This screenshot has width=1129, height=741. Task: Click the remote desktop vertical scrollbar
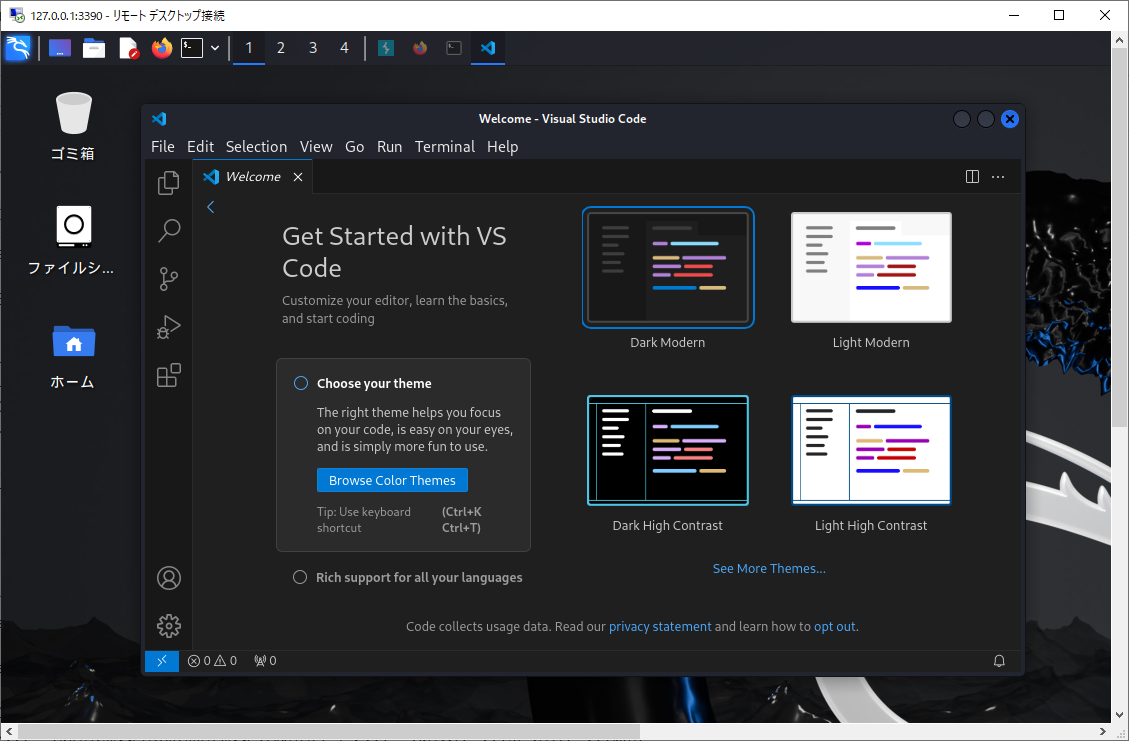pos(1120,238)
